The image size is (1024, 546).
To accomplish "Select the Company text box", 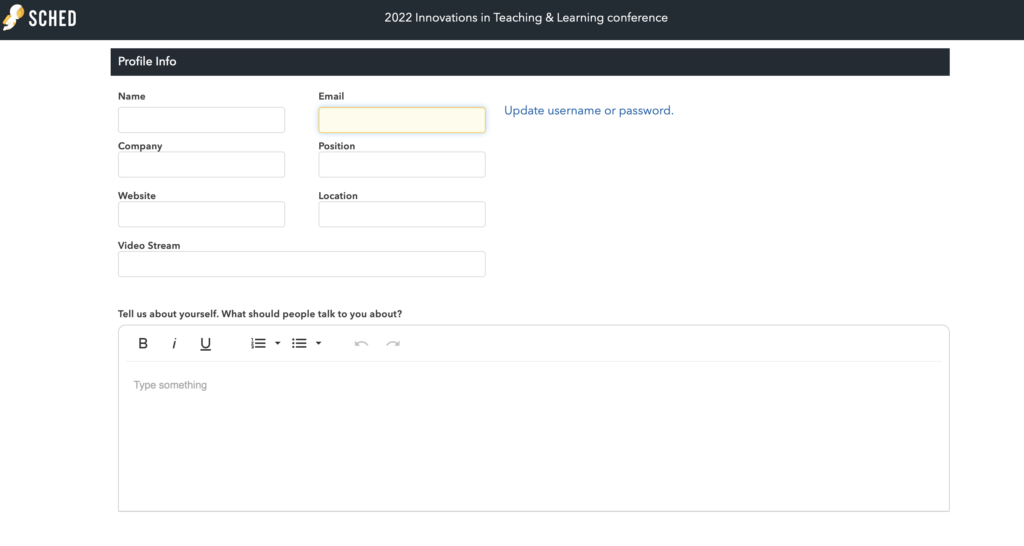I will pyautogui.click(x=201, y=165).
